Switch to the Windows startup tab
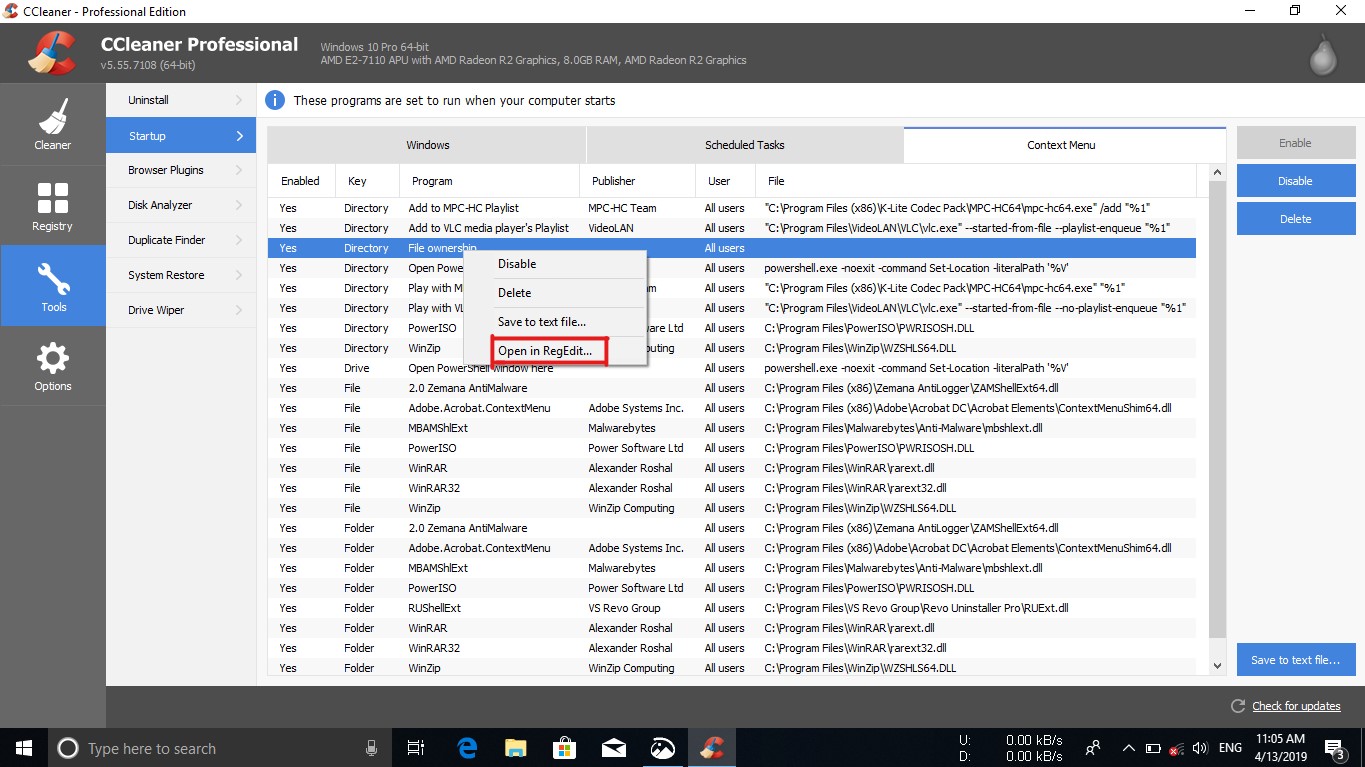The height and width of the screenshot is (767, 1365). click(427, 145)
